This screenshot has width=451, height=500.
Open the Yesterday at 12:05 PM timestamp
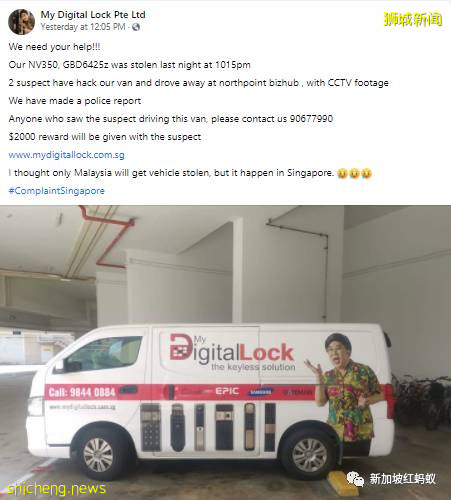[83, 27]
